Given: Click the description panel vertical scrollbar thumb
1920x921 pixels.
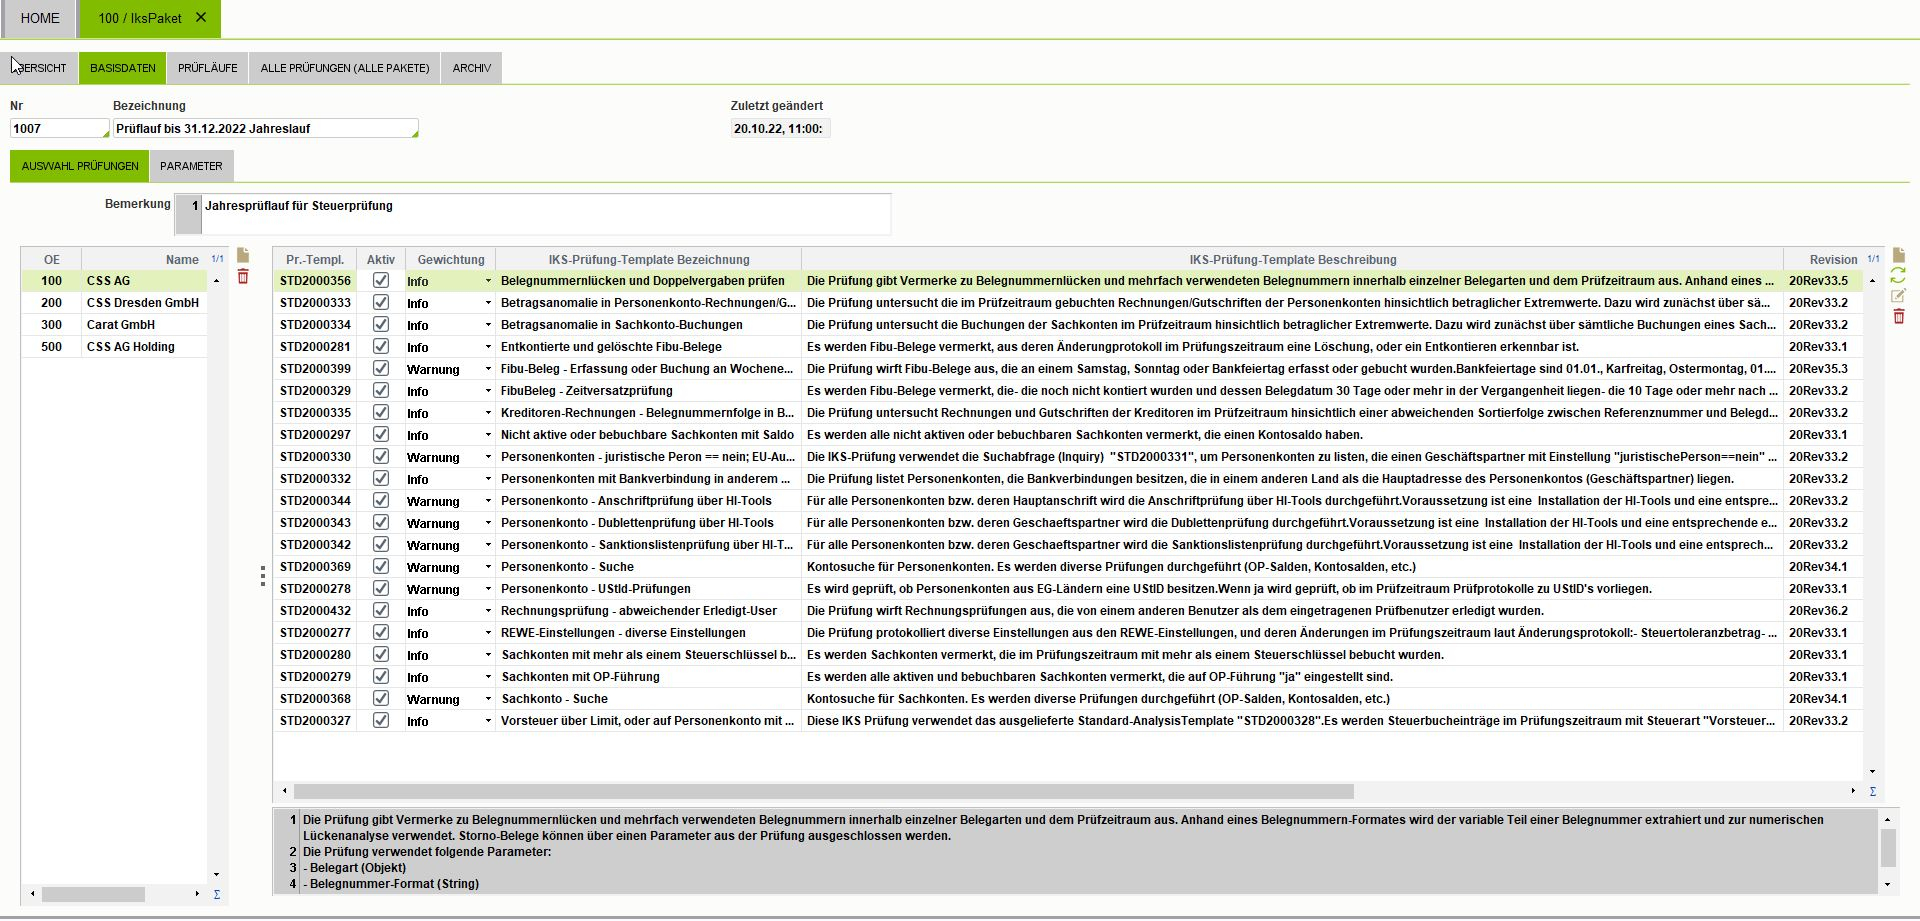Looking at the screenshot, I should pos(1888,848).
